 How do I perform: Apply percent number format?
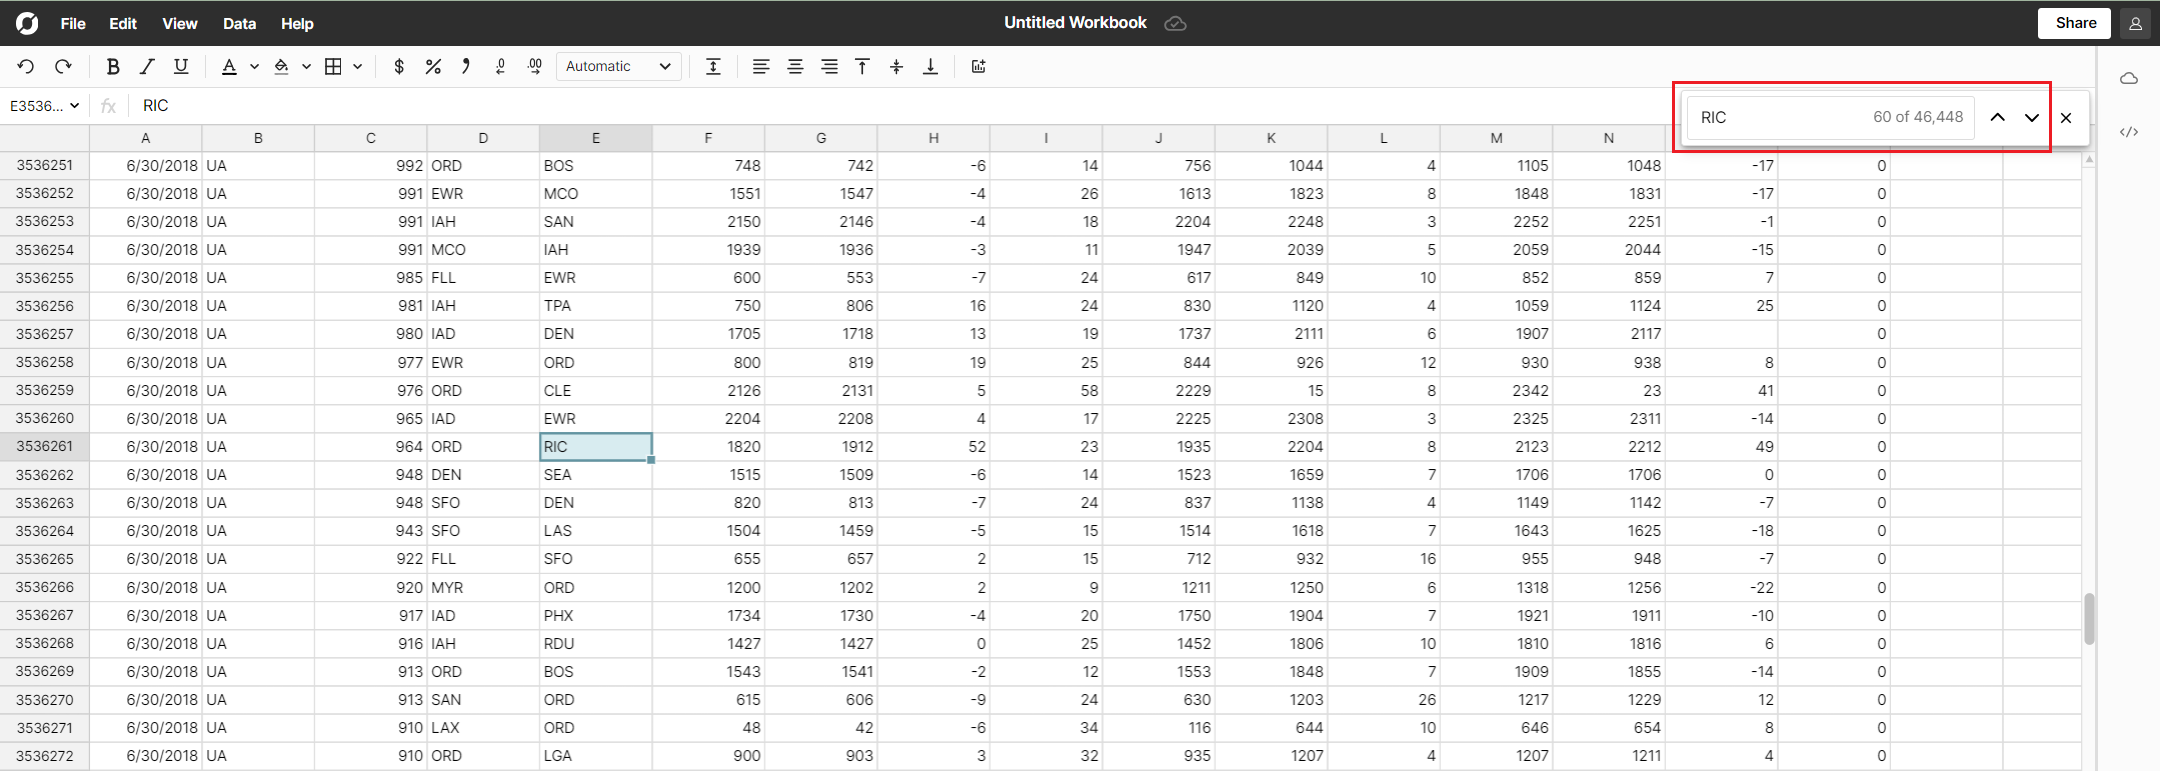tap(433, 67)
